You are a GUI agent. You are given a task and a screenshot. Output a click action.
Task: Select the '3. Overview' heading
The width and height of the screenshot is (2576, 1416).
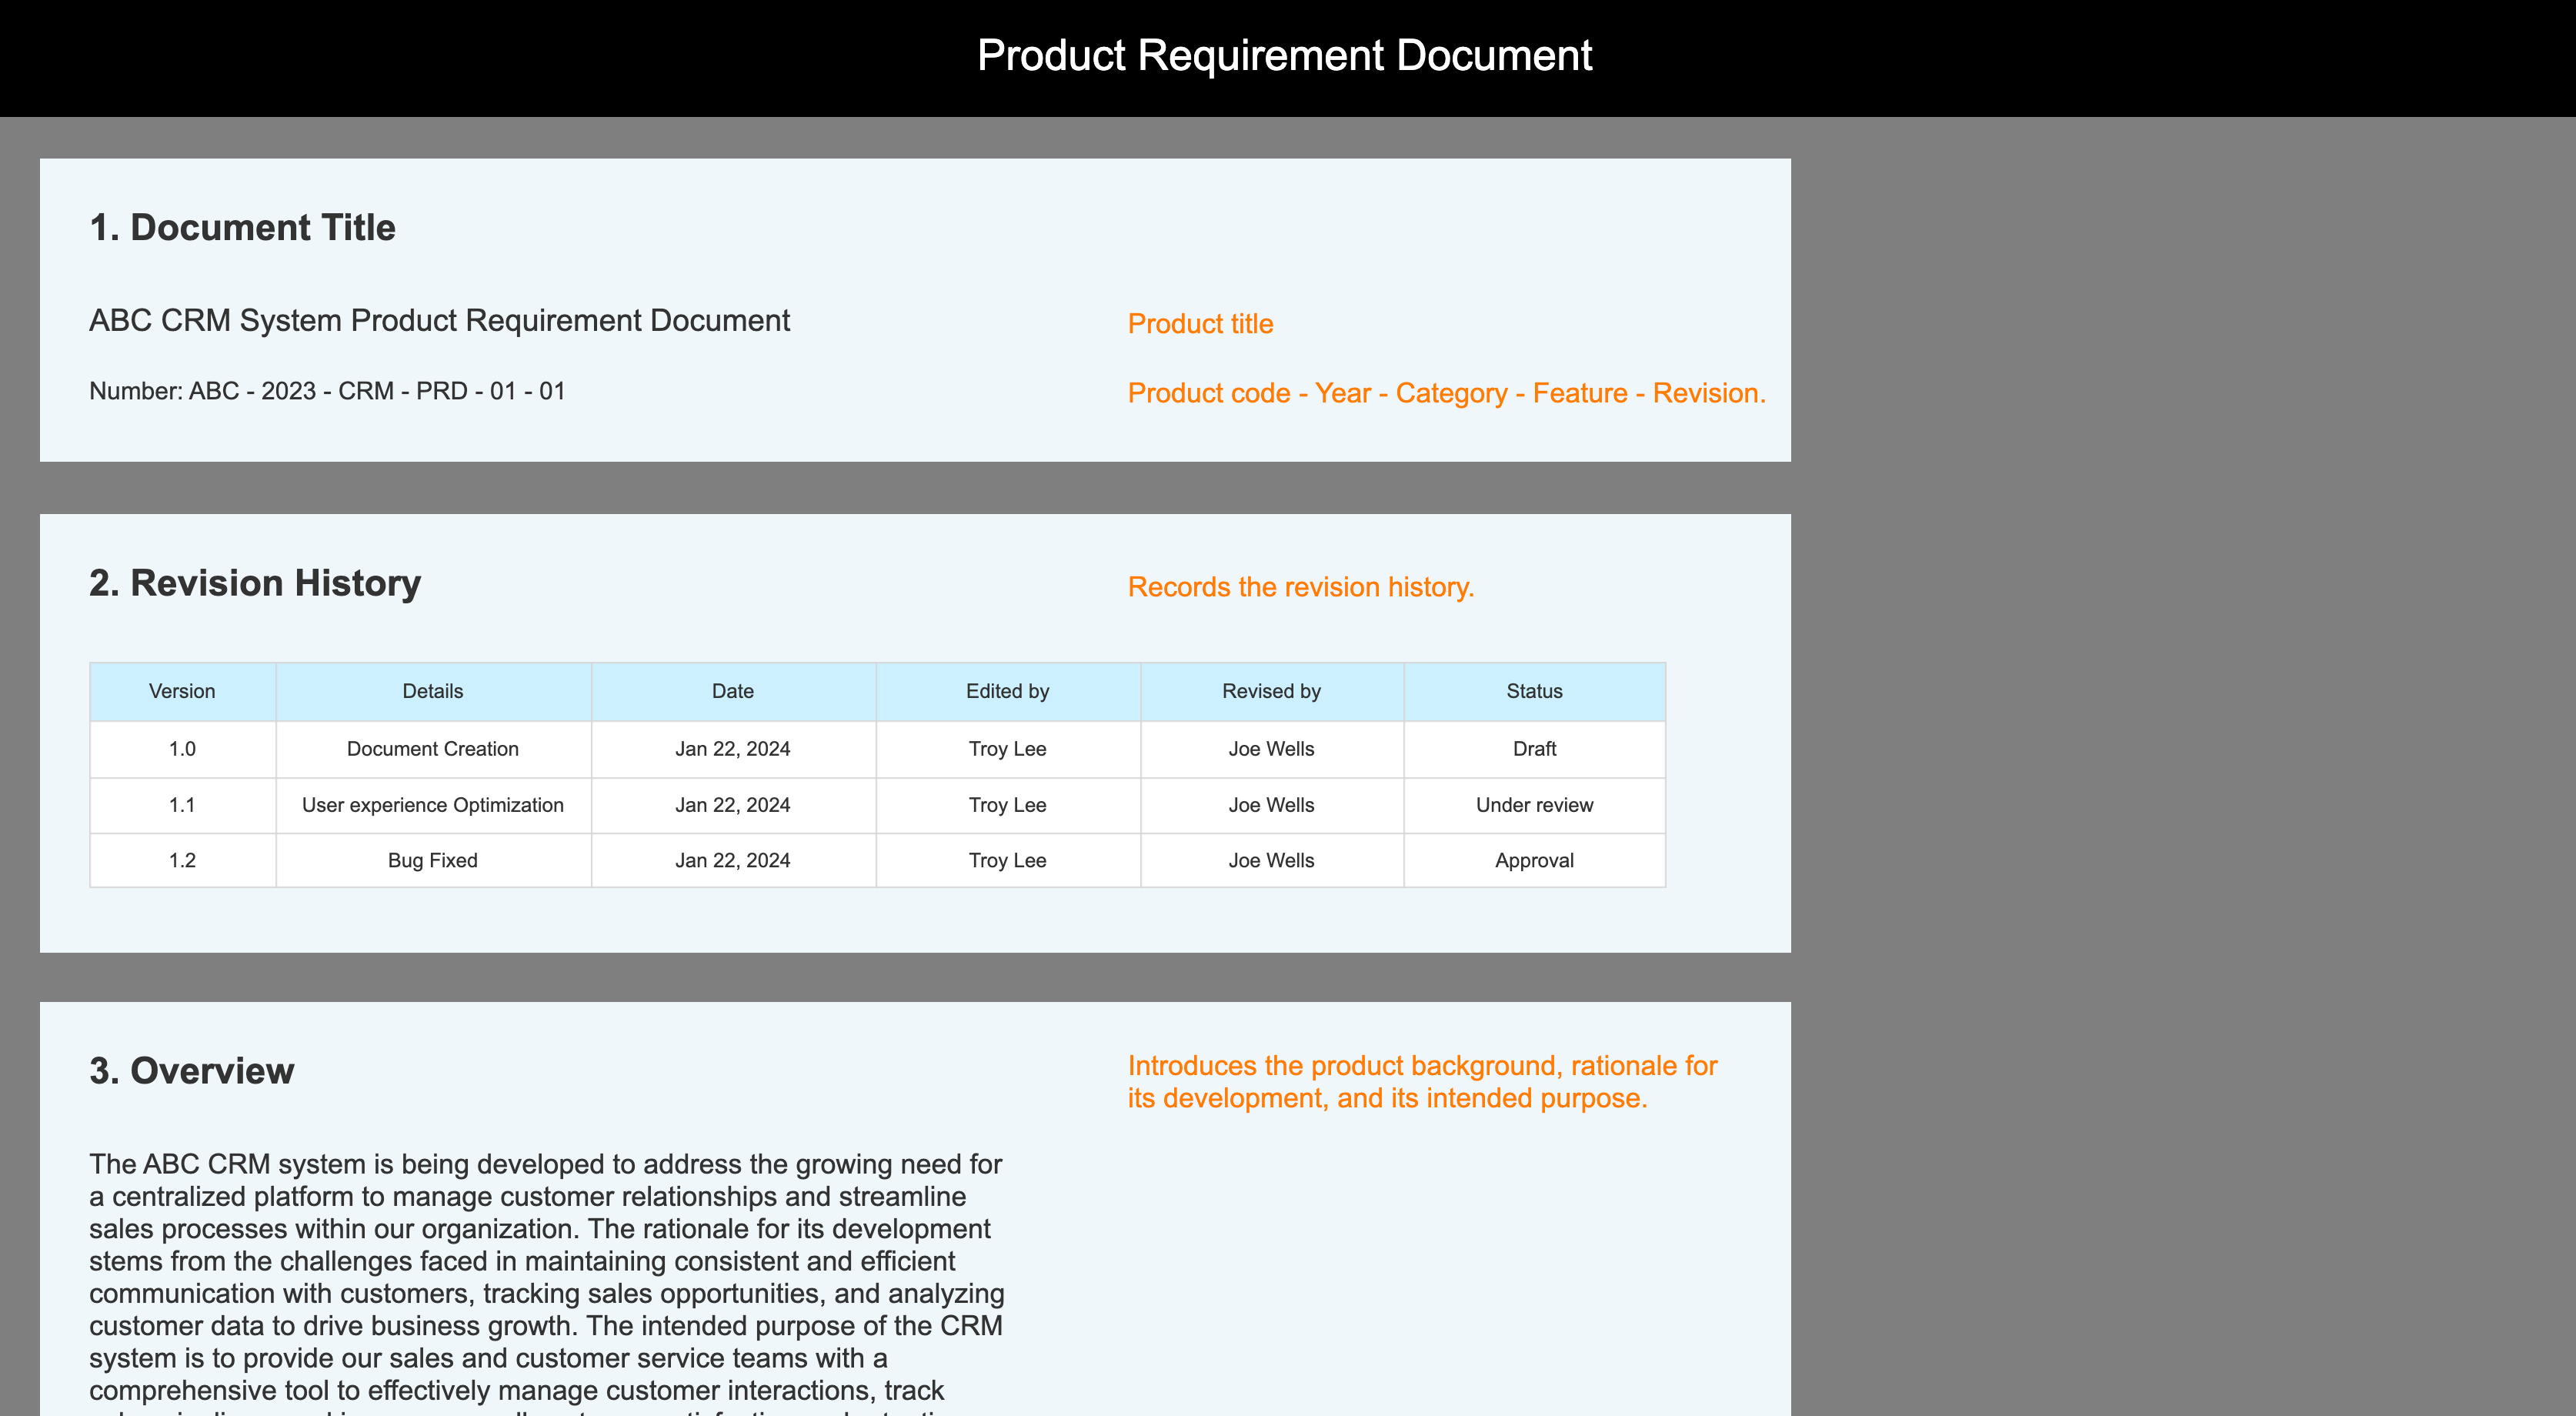pos(192,1071)
